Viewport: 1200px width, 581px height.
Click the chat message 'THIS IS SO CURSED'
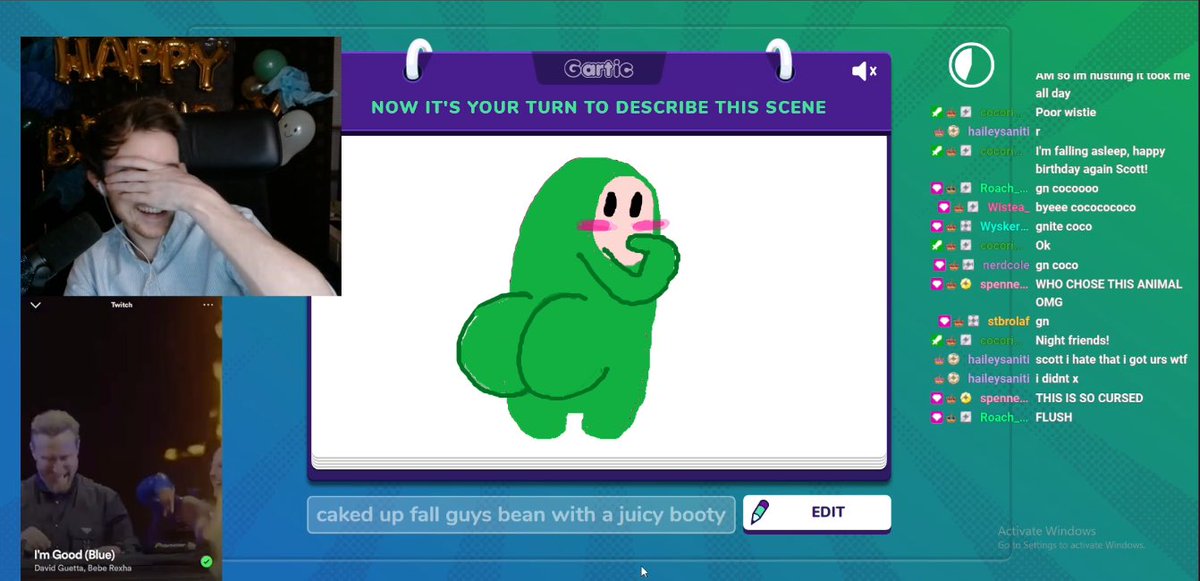point(1089,398)
